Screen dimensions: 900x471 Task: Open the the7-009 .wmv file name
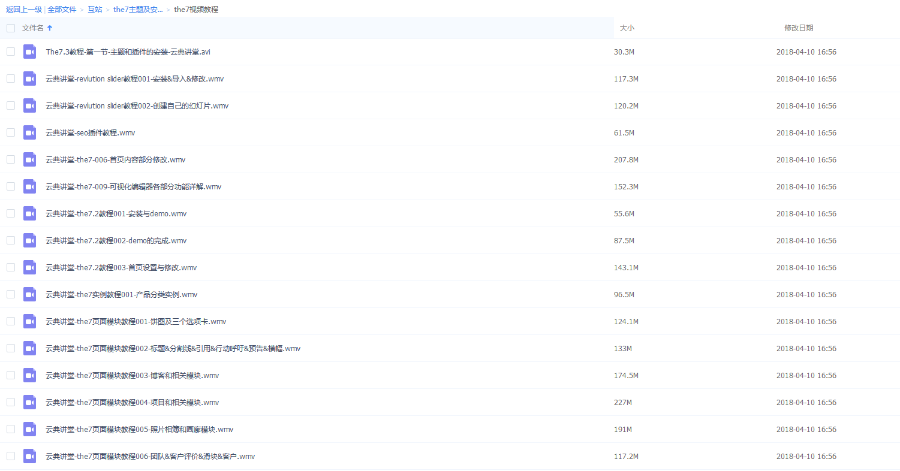[x=134, y=186]
